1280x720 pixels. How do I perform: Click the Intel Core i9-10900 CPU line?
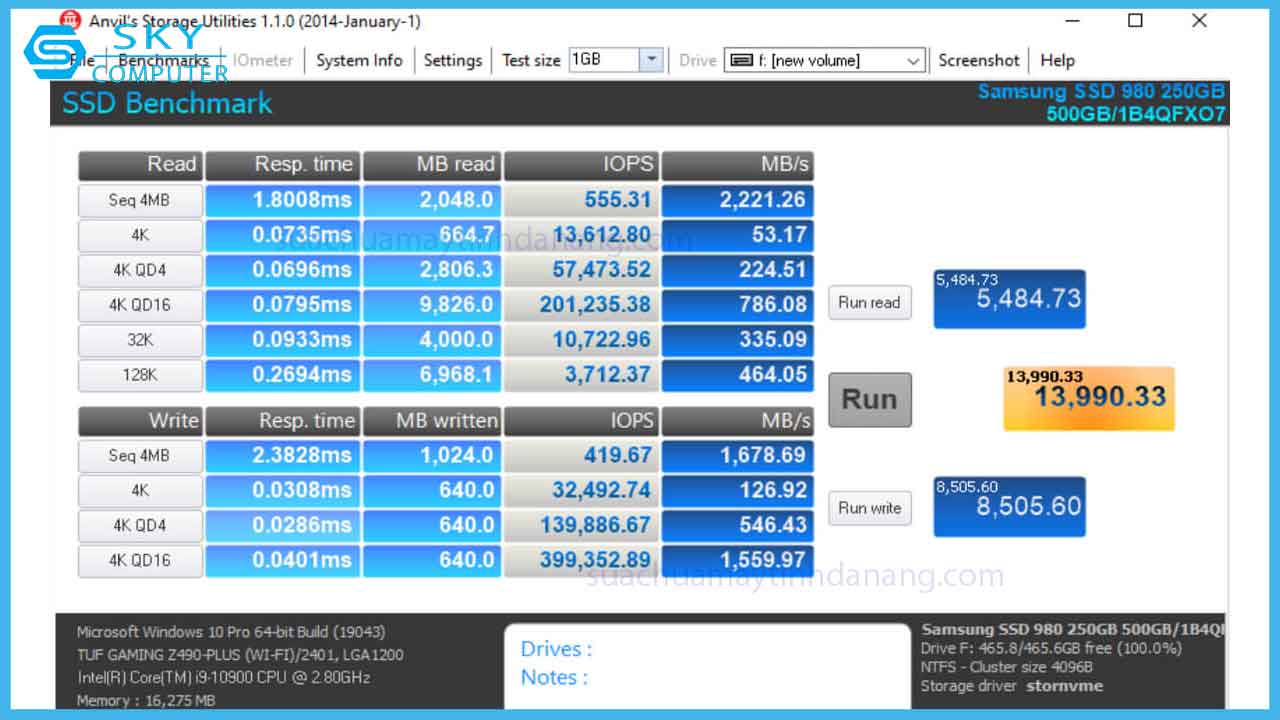coord(224,678)
